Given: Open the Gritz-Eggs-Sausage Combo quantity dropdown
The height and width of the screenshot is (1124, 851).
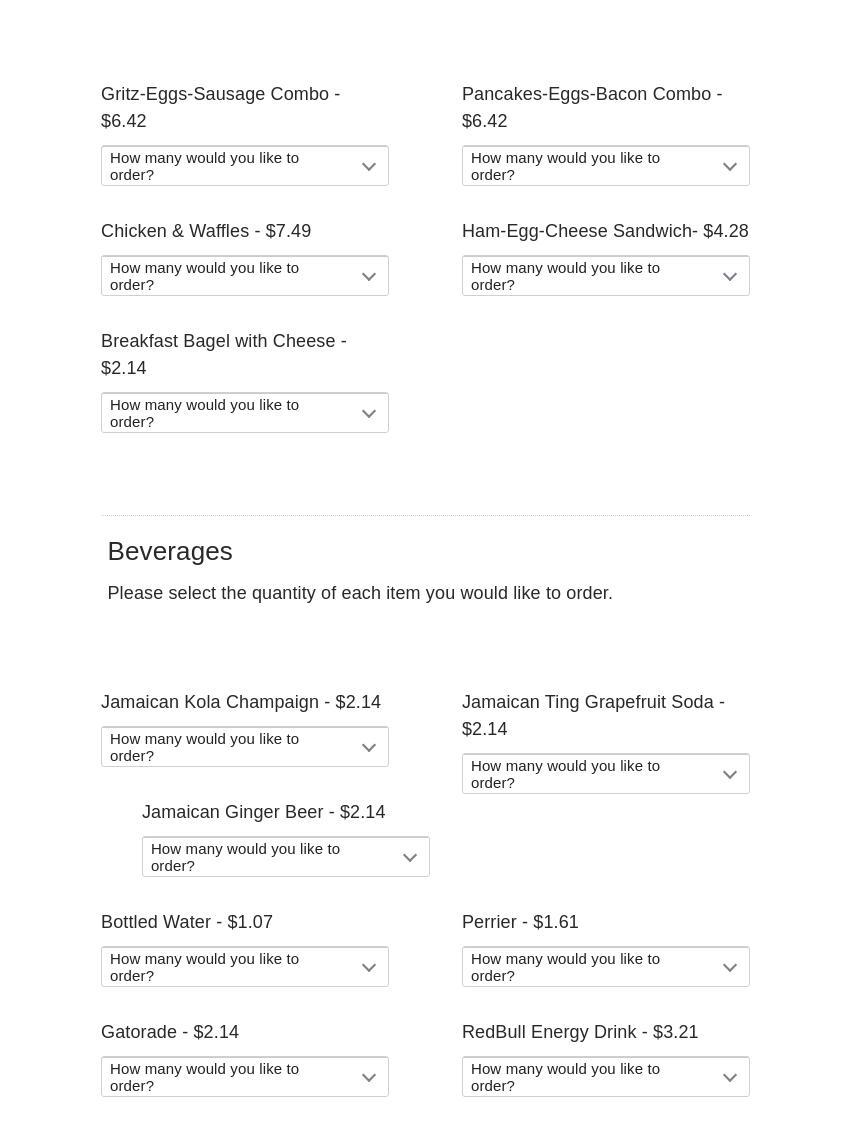Looking at the screenshot, I should point(244,166).
